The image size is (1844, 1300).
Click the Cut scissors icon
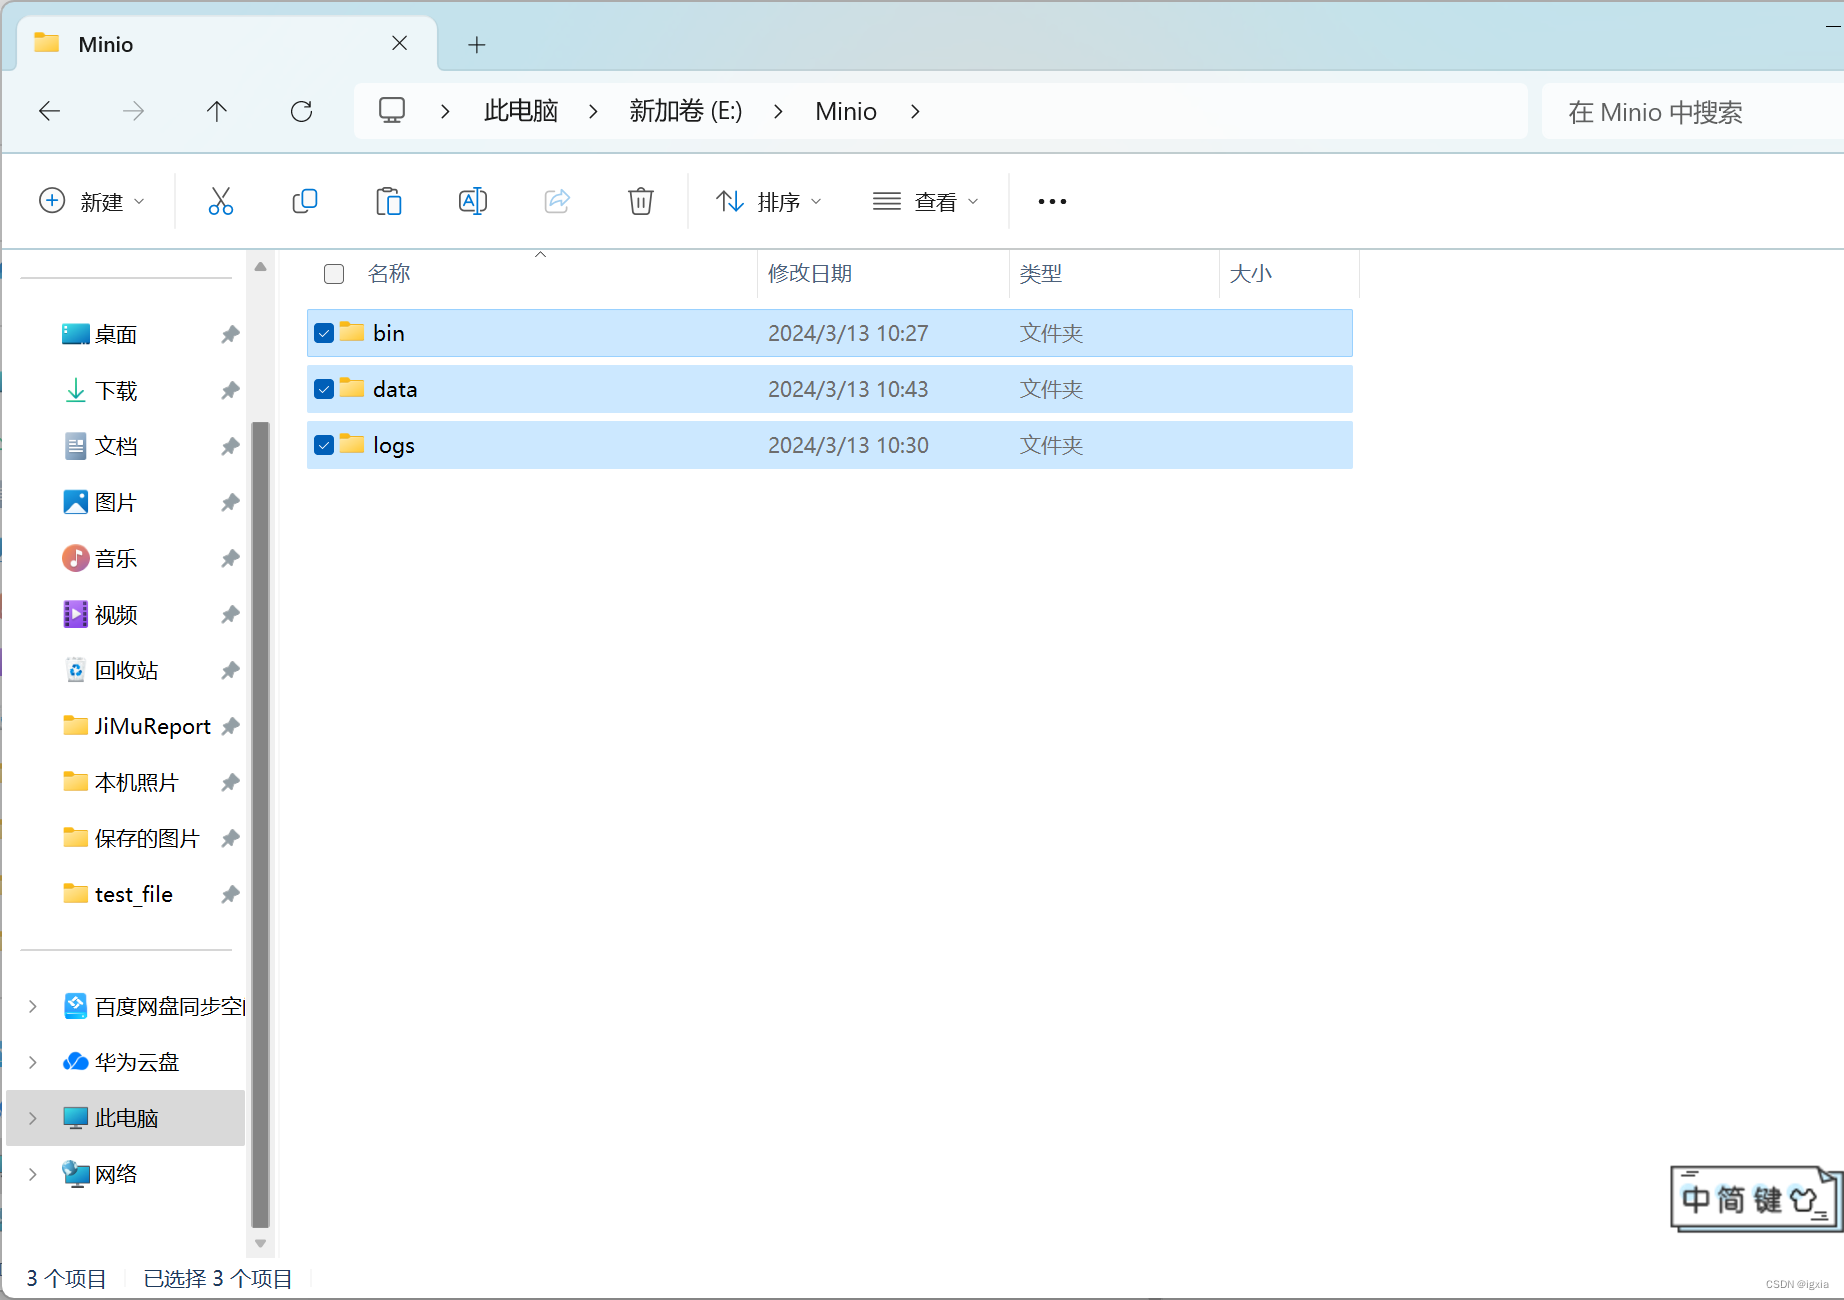click(221, 201)
